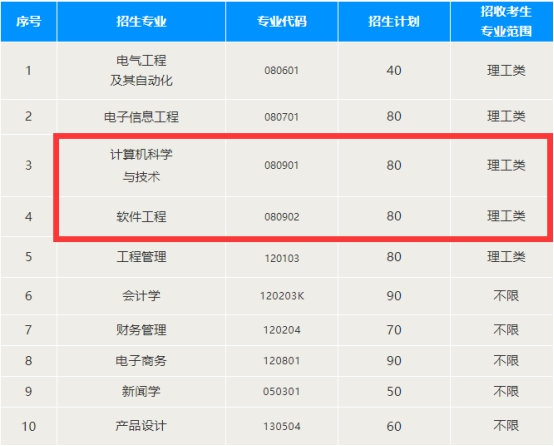Click the 会计学 major cell
554x446 pixels.
(x=141, y=295)
